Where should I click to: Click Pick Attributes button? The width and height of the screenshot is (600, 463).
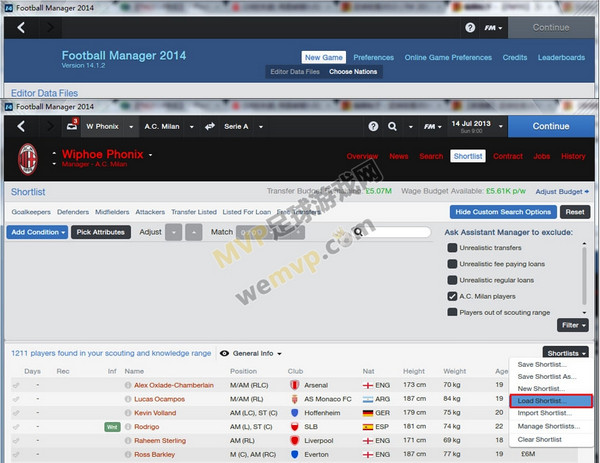pos(101,232)
